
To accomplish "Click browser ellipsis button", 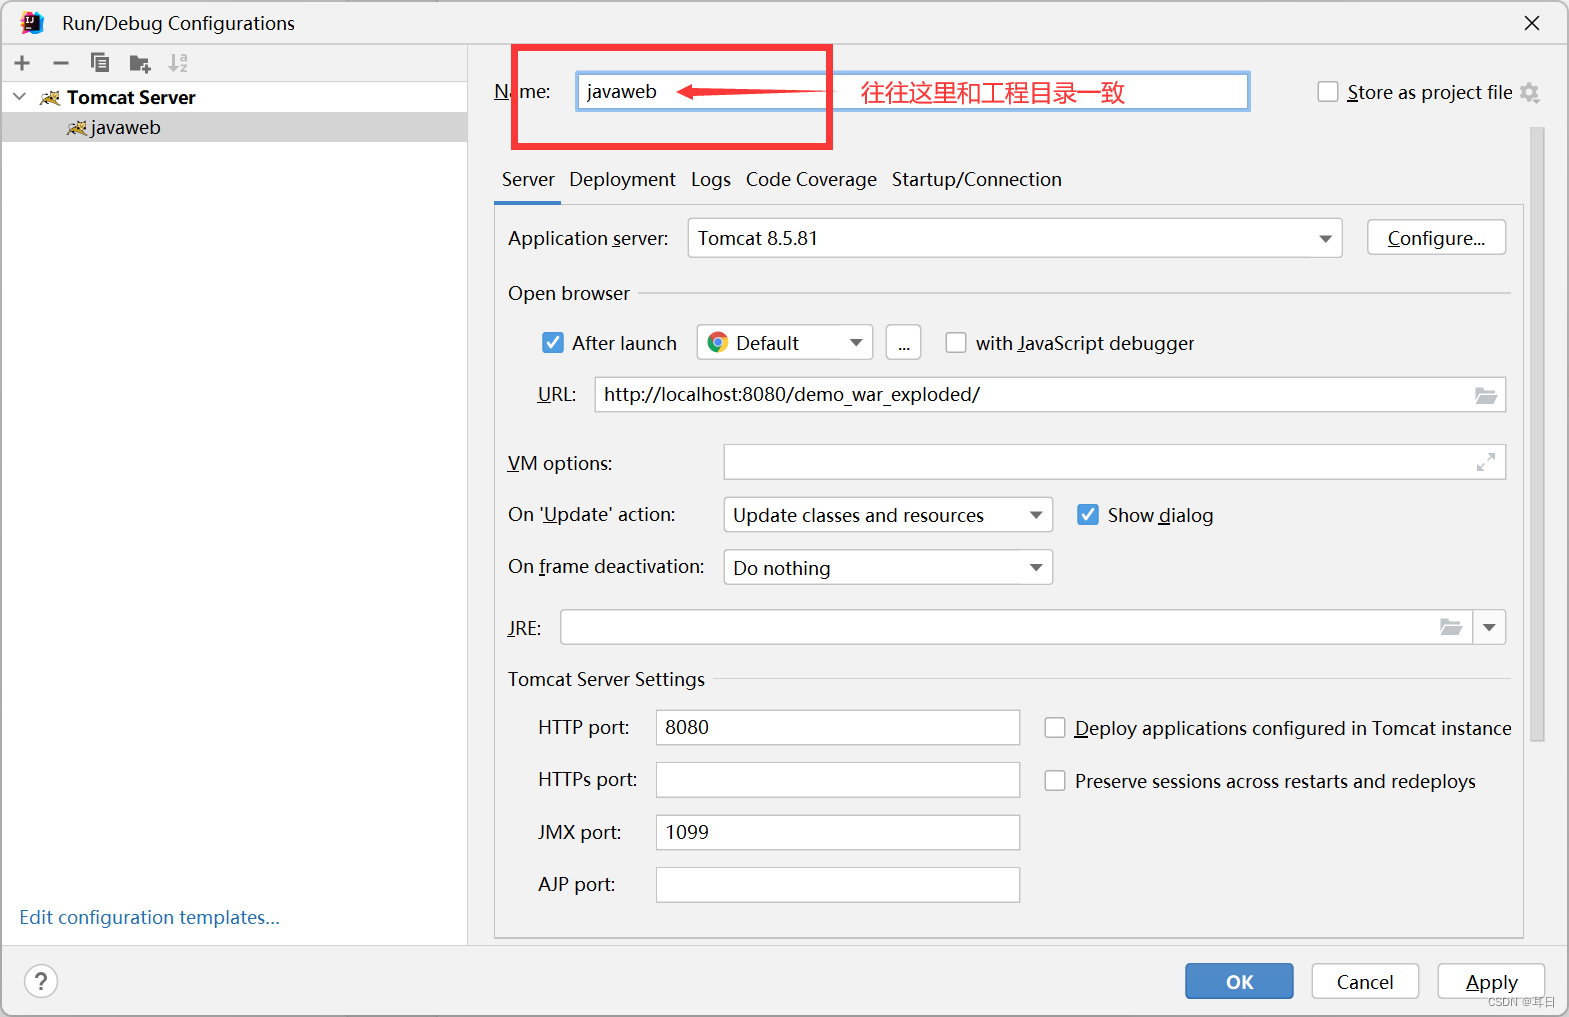I will 904,343.
